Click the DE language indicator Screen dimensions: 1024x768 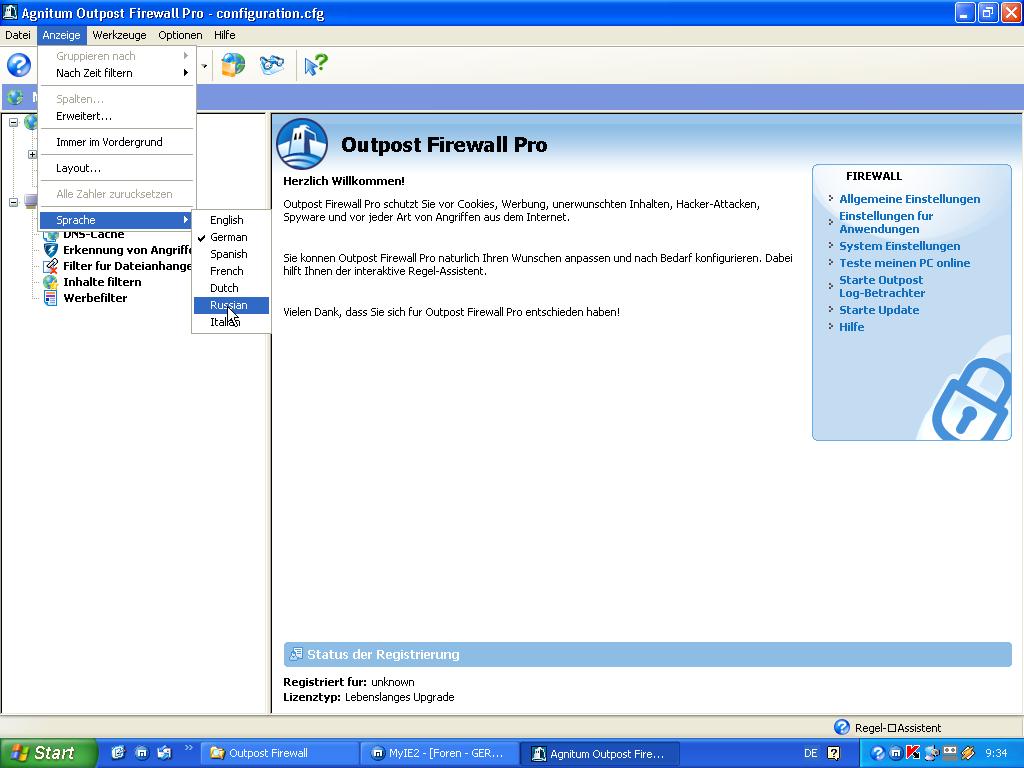tap(810, 753)
